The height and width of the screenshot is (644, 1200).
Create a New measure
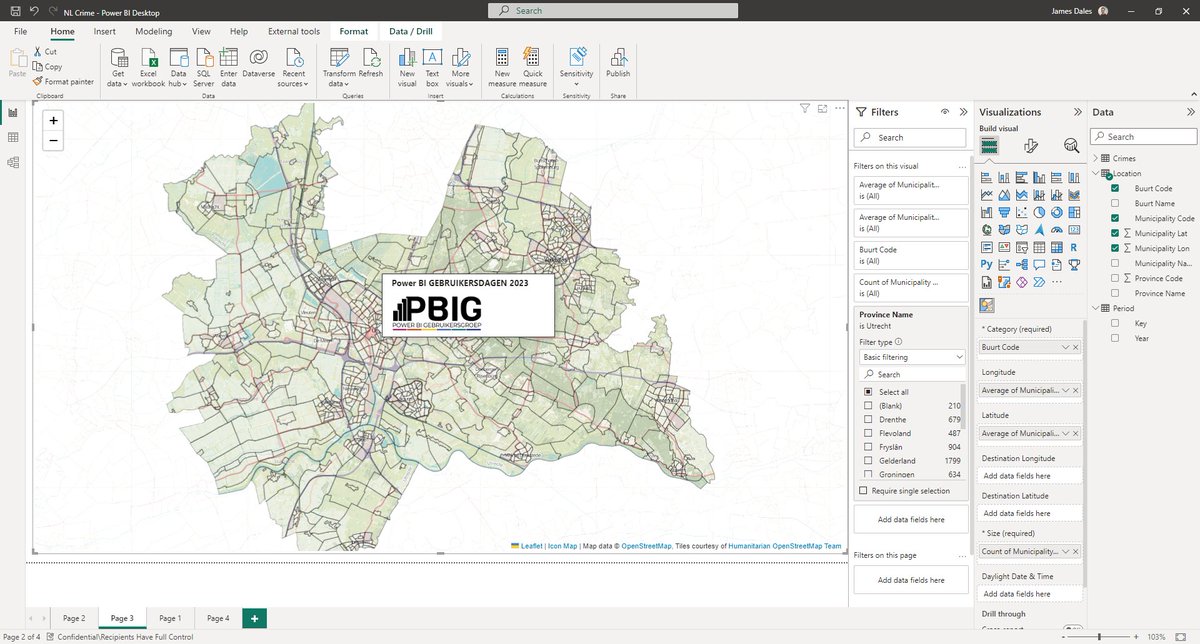(x=502, y=66)
